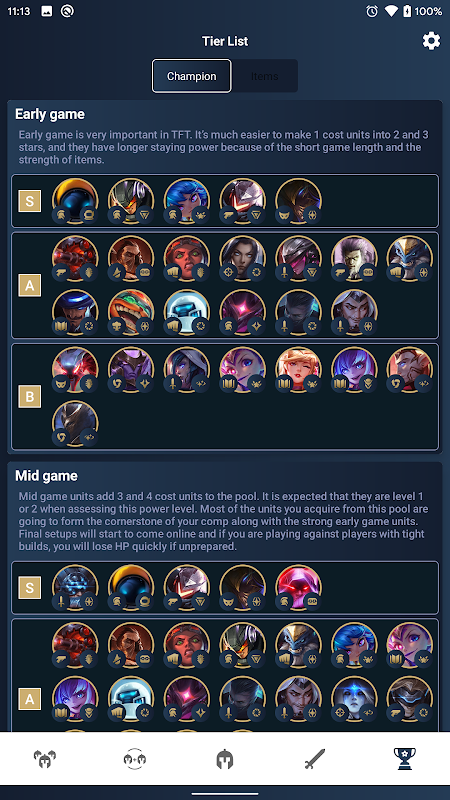This screenshot has width=450, height=800.
Task: Tap the Early game B tier badge
Action: (30, 396)
